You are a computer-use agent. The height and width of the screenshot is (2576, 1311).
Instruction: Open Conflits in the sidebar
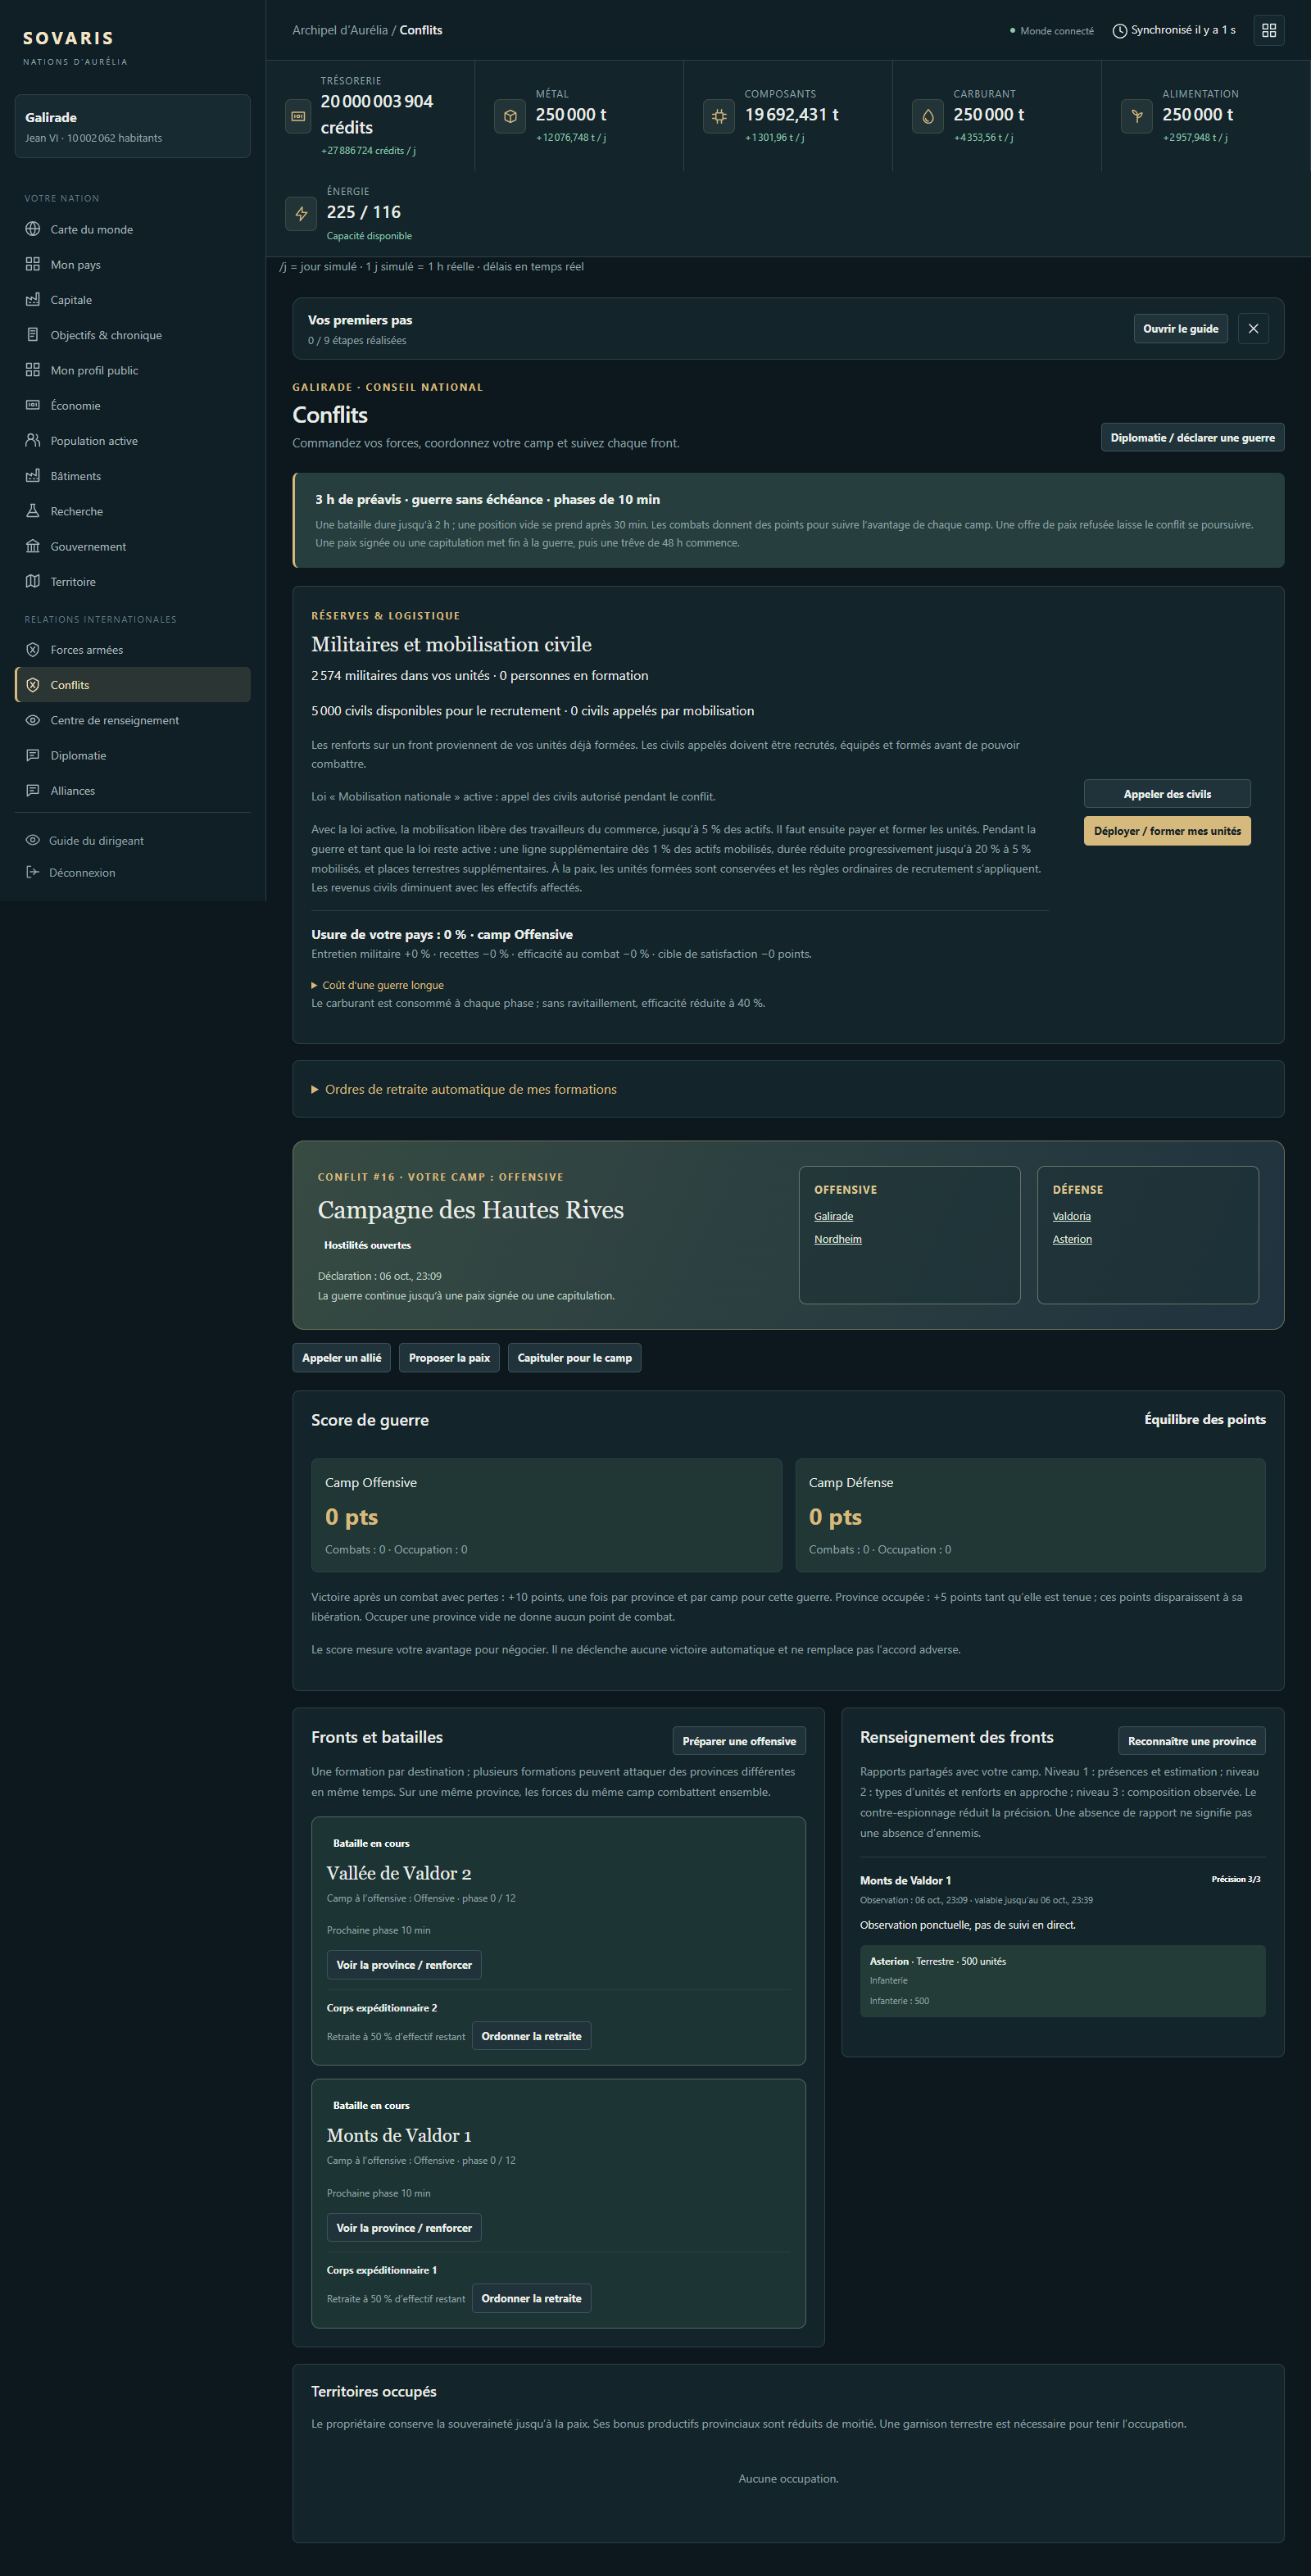(133, 685)
